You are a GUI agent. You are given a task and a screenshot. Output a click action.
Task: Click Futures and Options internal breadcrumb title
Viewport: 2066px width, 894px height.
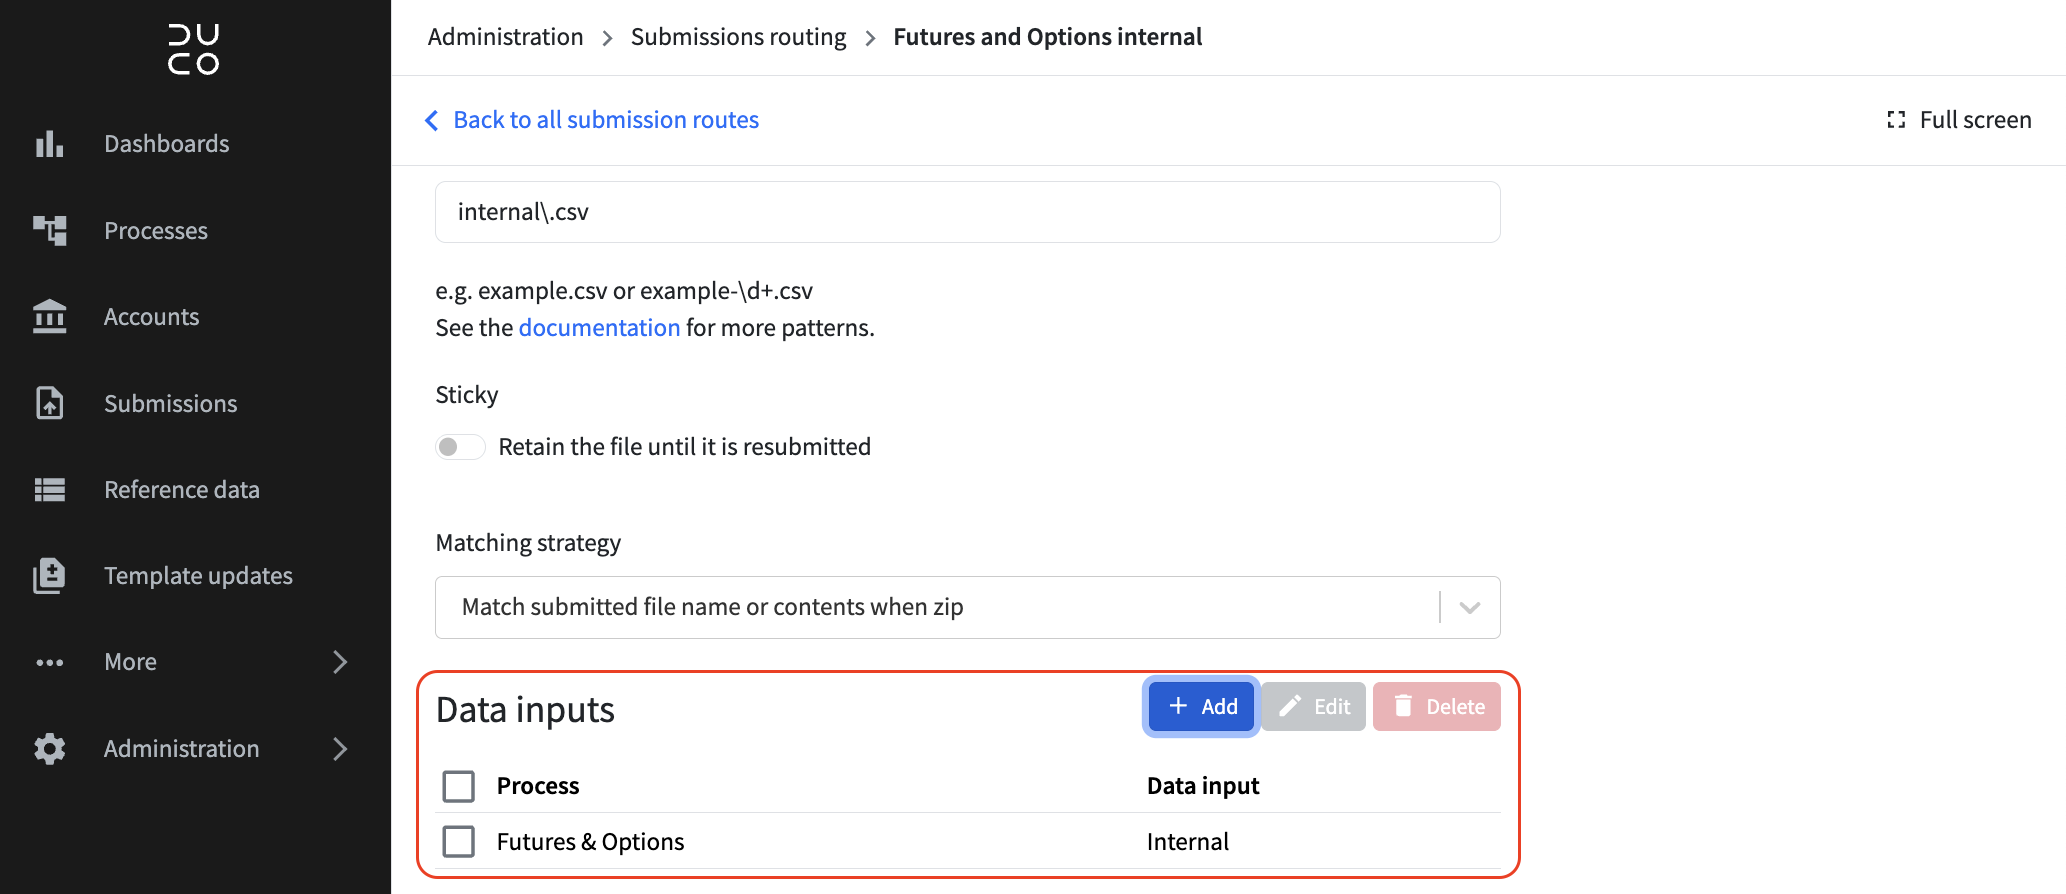pyautogui.click(x=1047, y=37)
